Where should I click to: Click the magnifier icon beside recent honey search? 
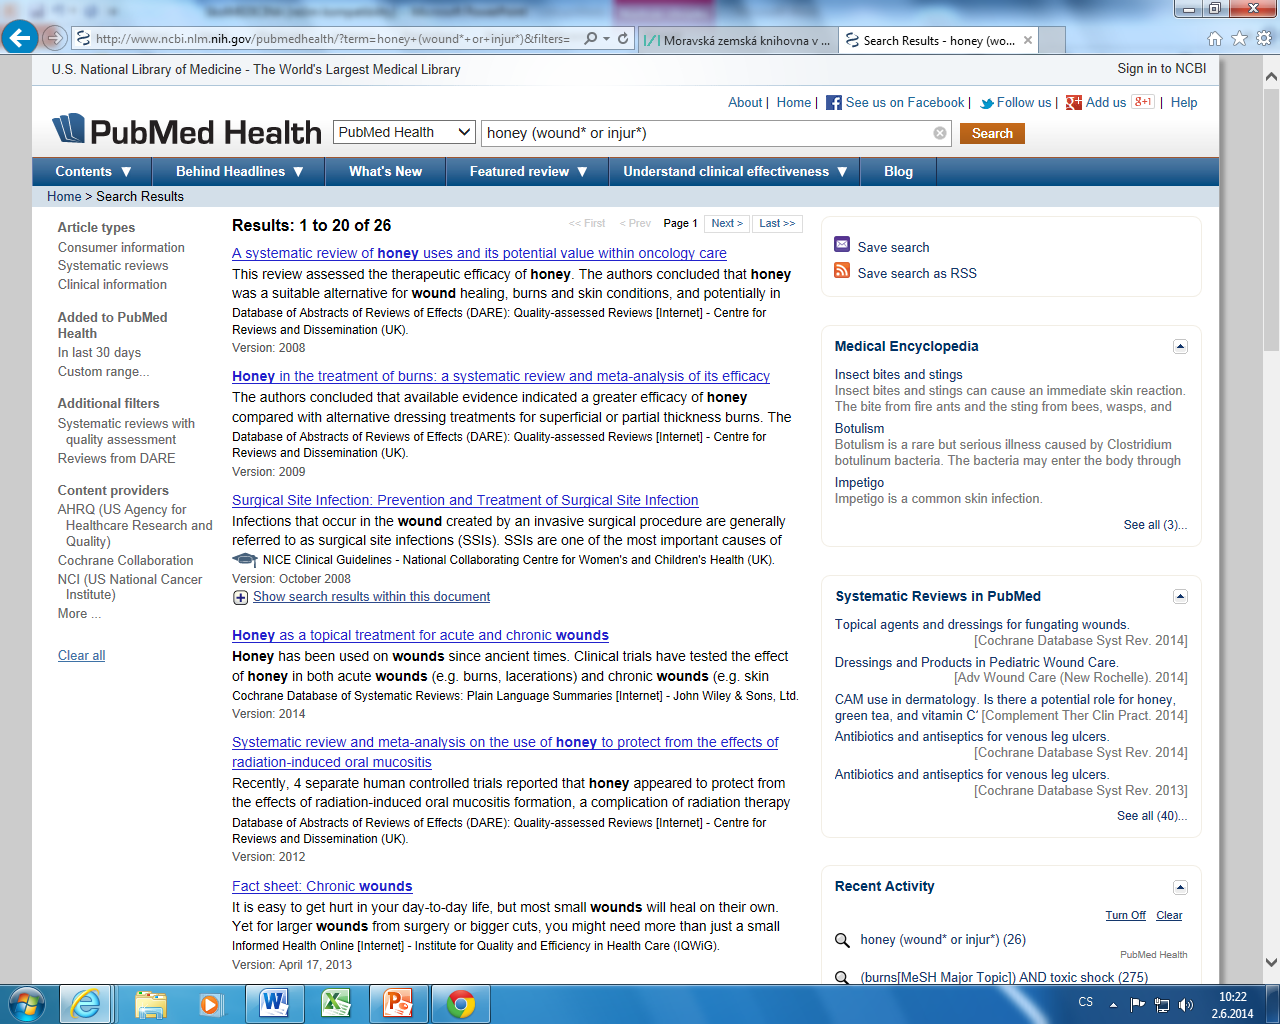click(x=842, y=940)
